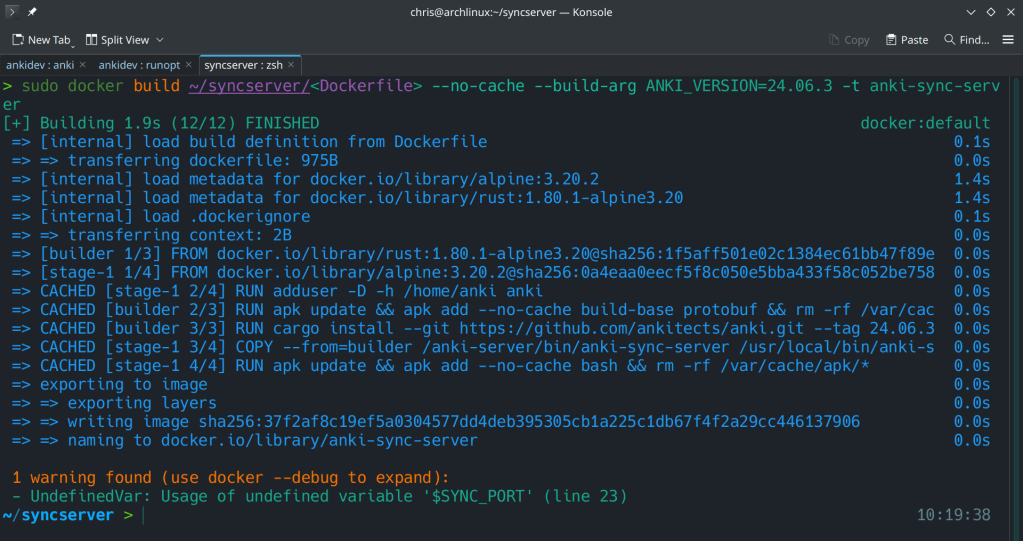Close the ankidev : runopt tab
The image size is (1023, 541).
187,65
